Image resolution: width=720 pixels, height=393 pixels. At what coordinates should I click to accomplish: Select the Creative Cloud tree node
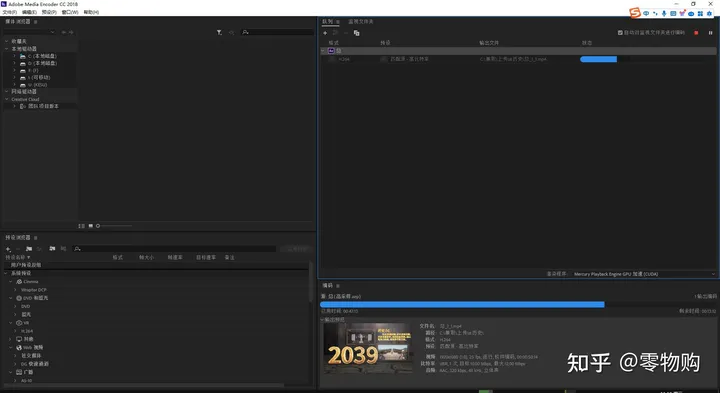tap(25, 99)
